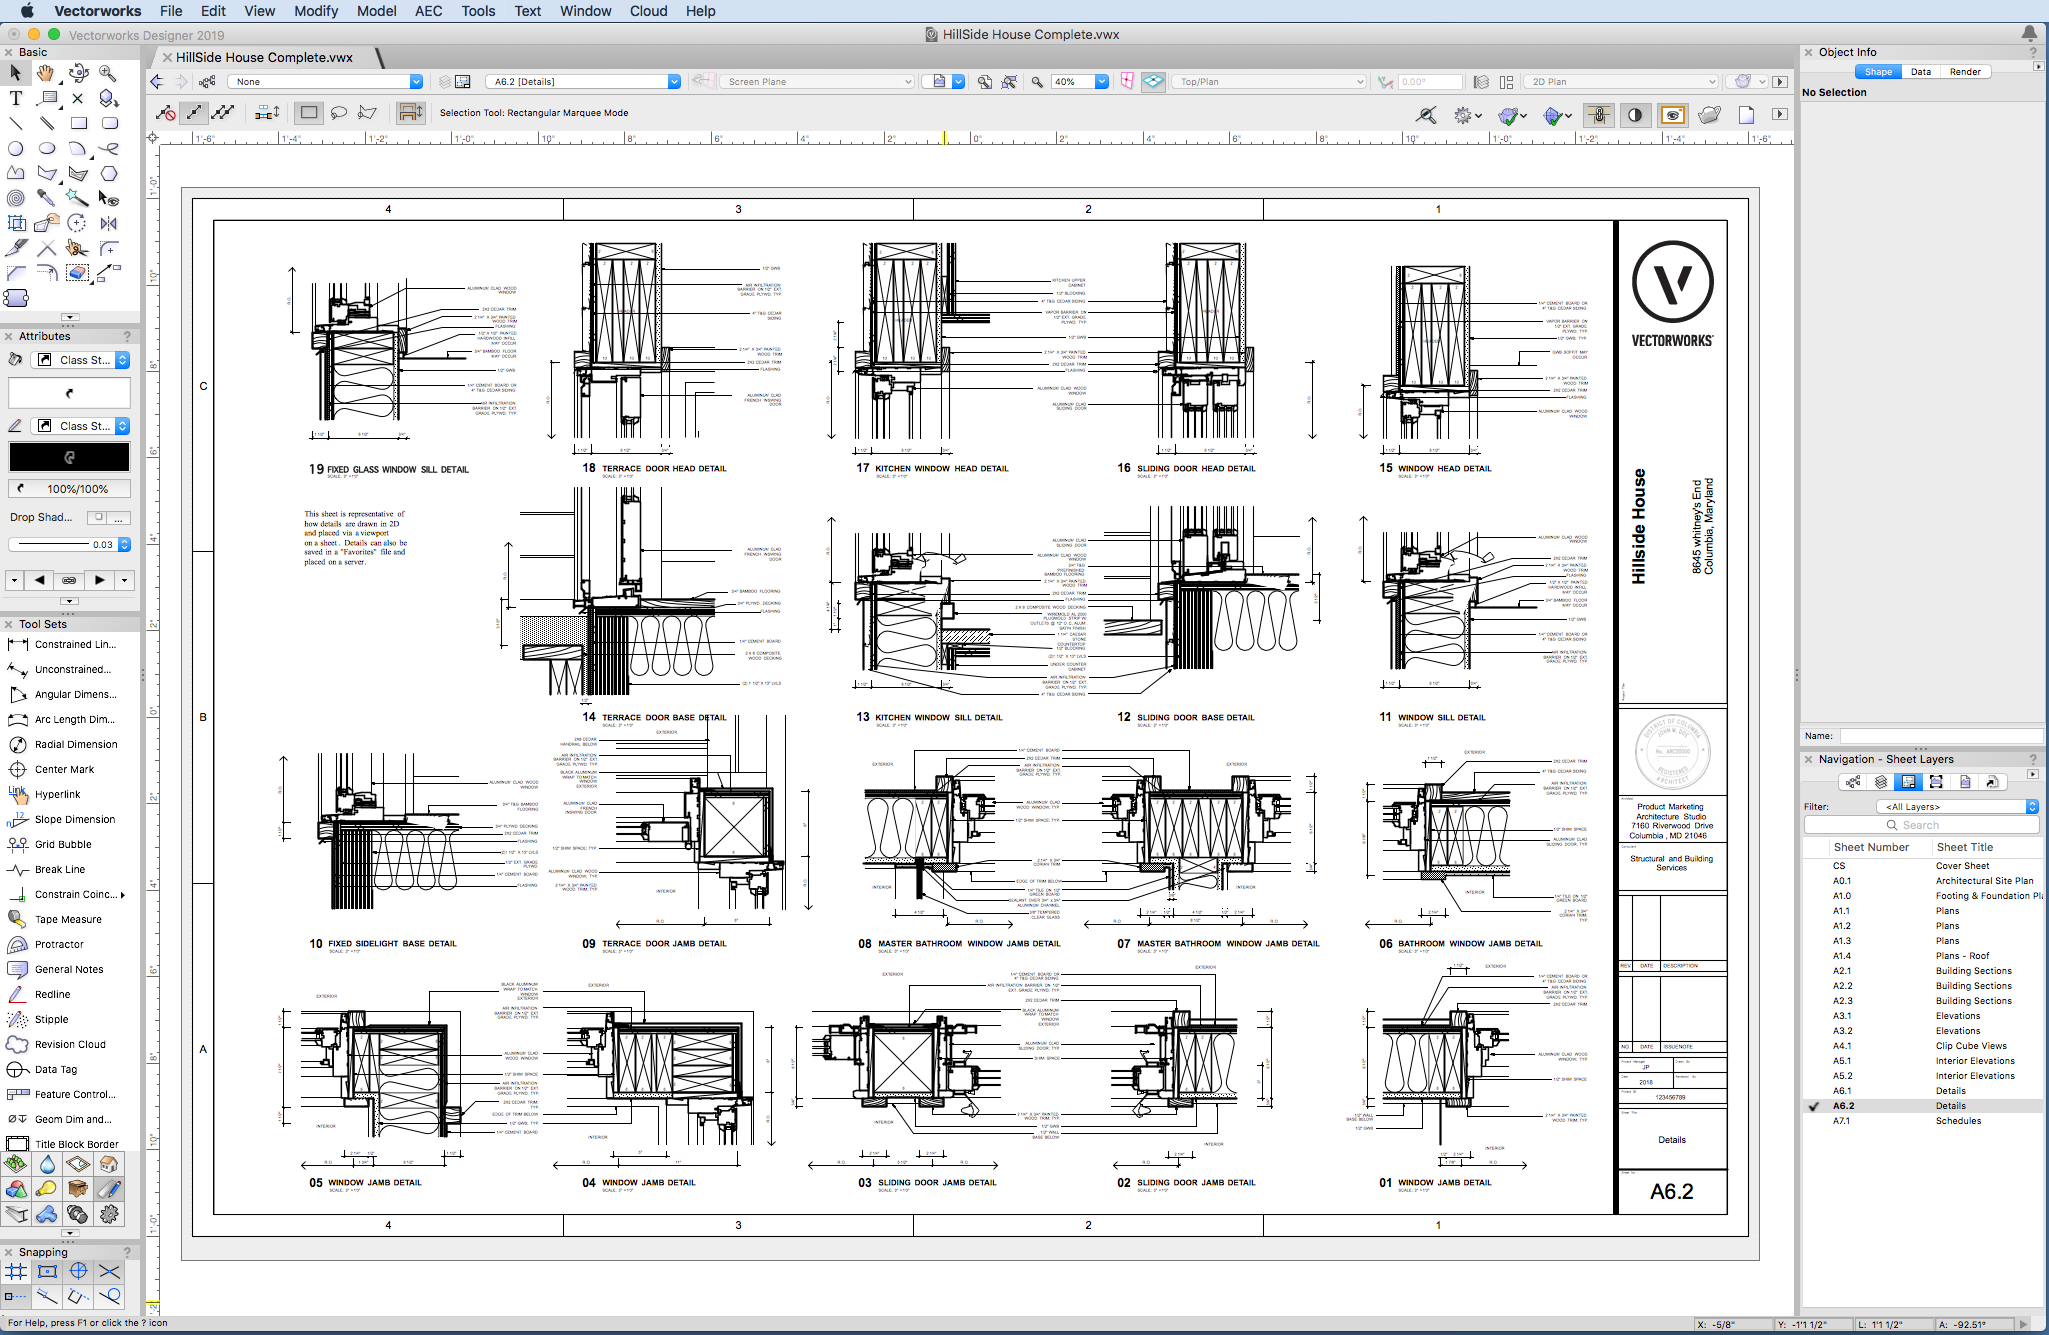This screenshot has height=1335, width=2049.
Task: Toggle the Drop Shadow checkbox
Action: point(97,517)
